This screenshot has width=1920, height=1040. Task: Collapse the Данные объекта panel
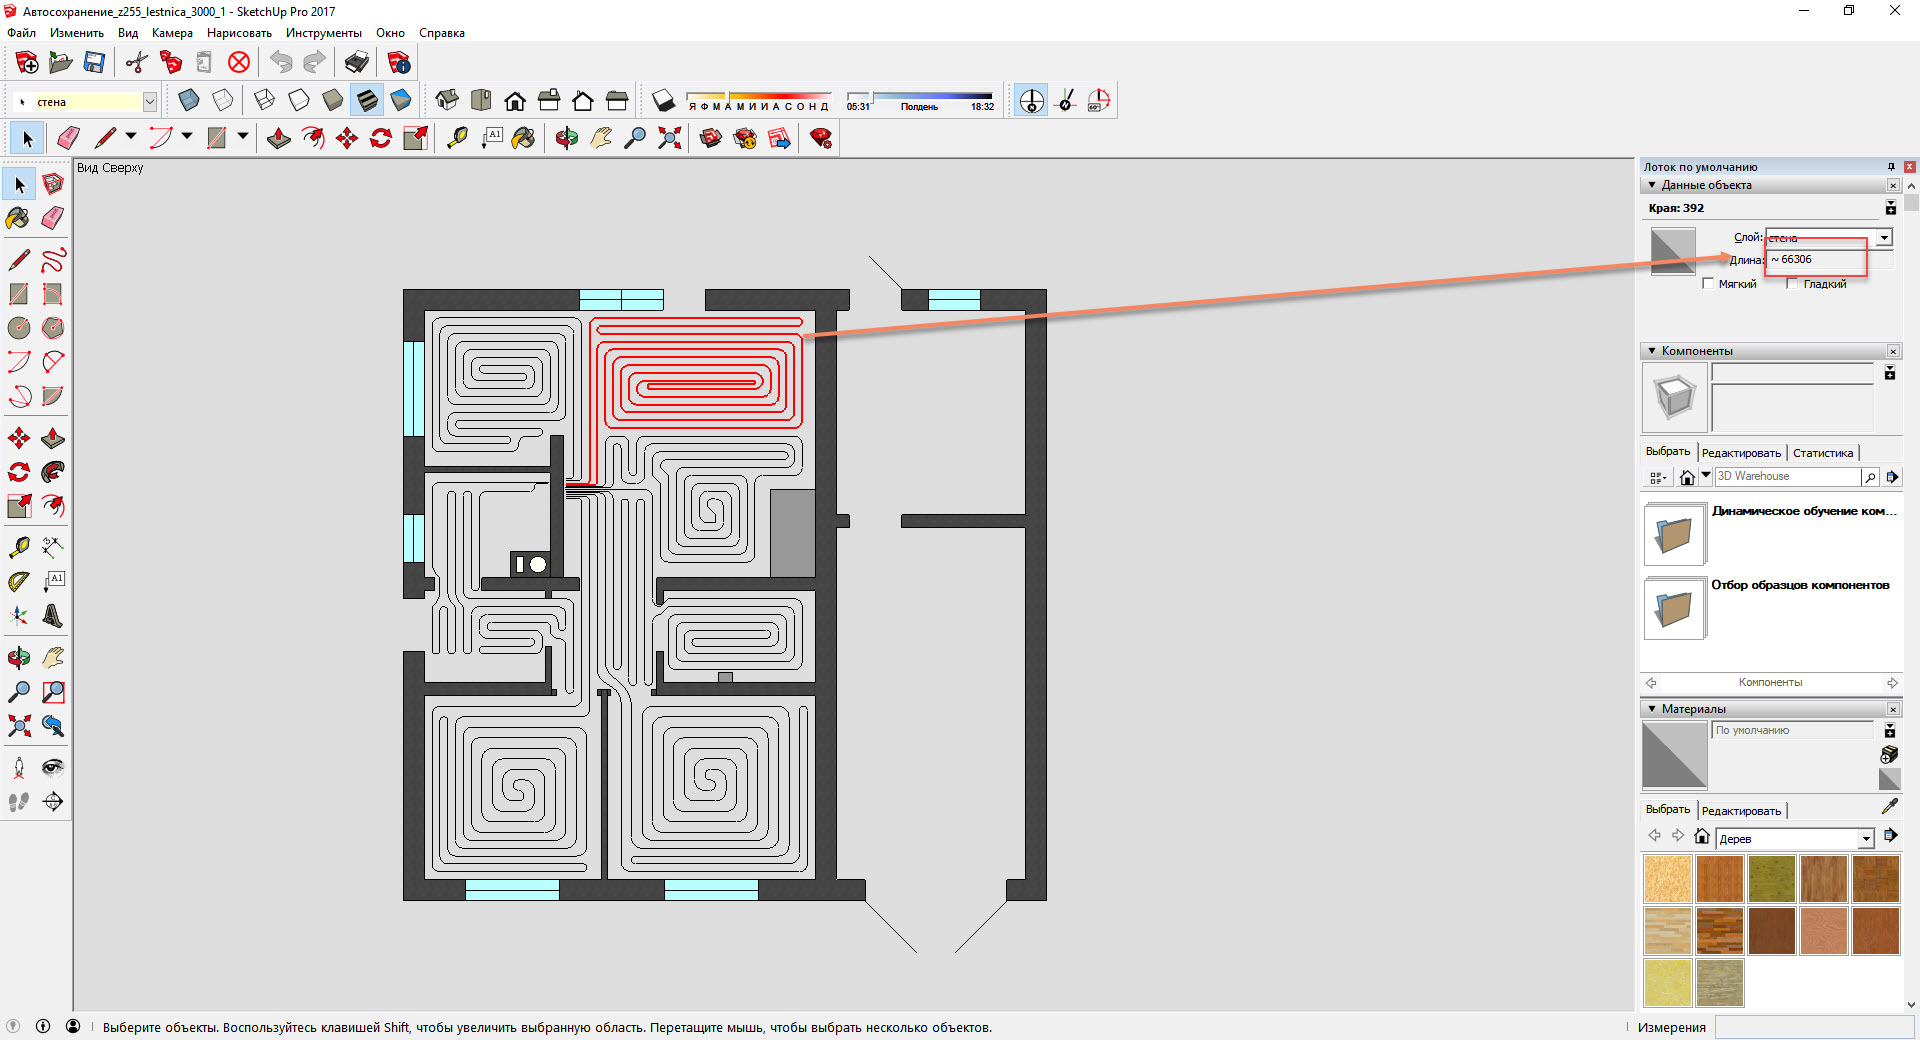[1652, 185]
